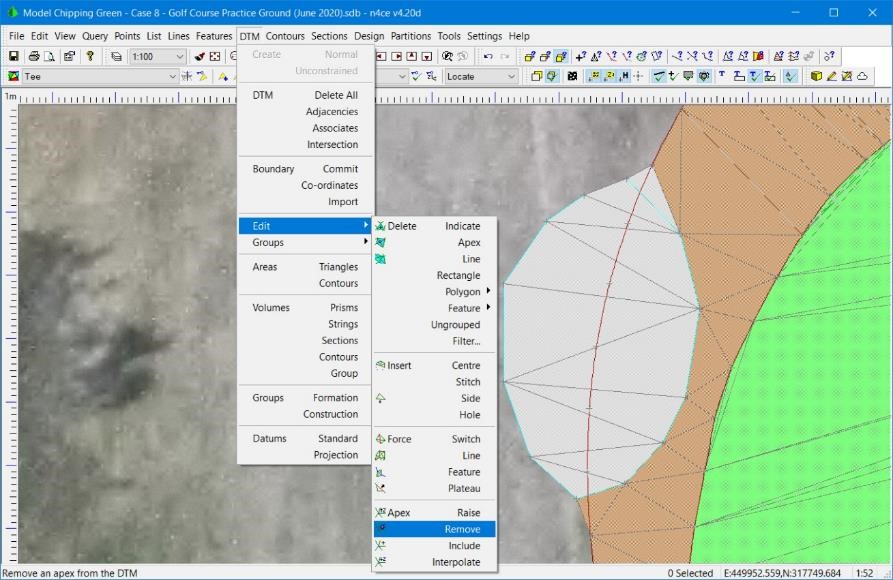This screenshot has height=580, width=893.
Task: Select Remove under Apex in Edit submenu
Action: pos(435,529)
